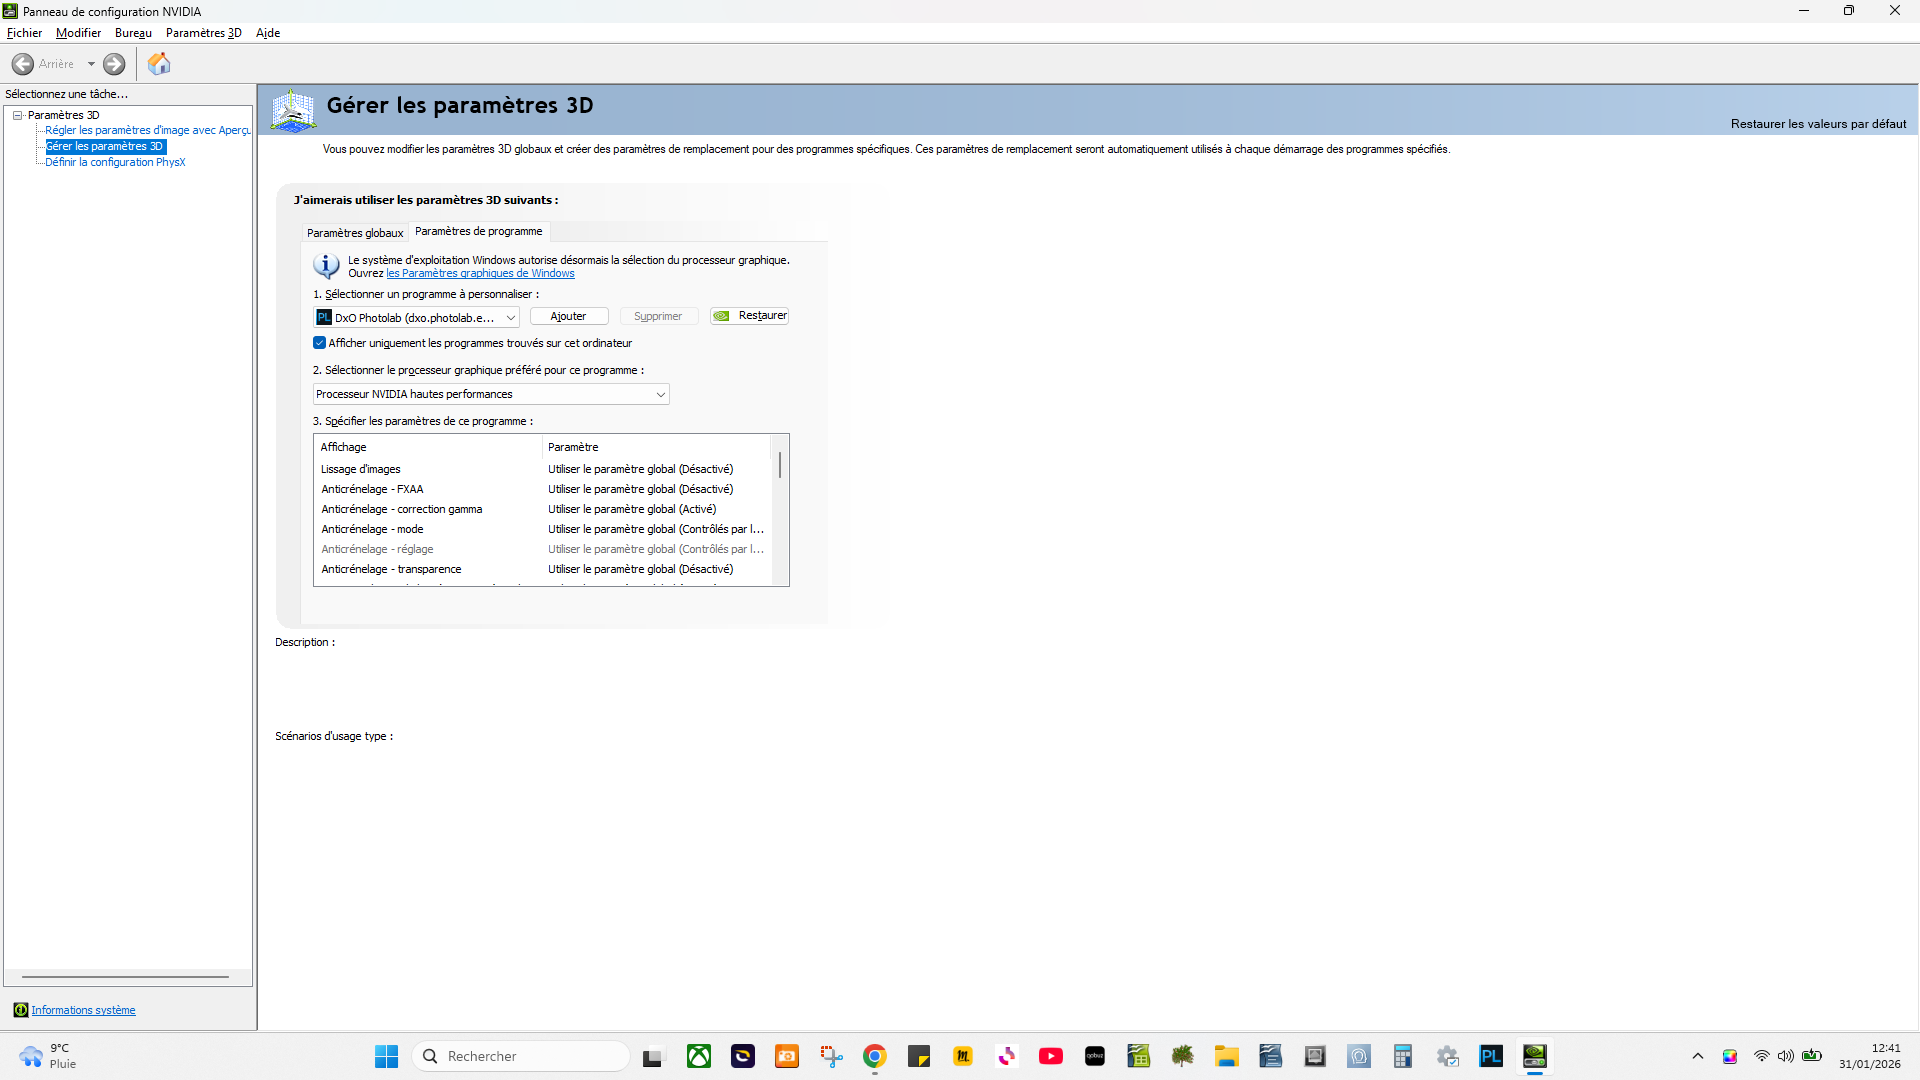The image size is (1920, 1080).
Task: Collapse the Paramètres 3D tree node
Action: 18,115
